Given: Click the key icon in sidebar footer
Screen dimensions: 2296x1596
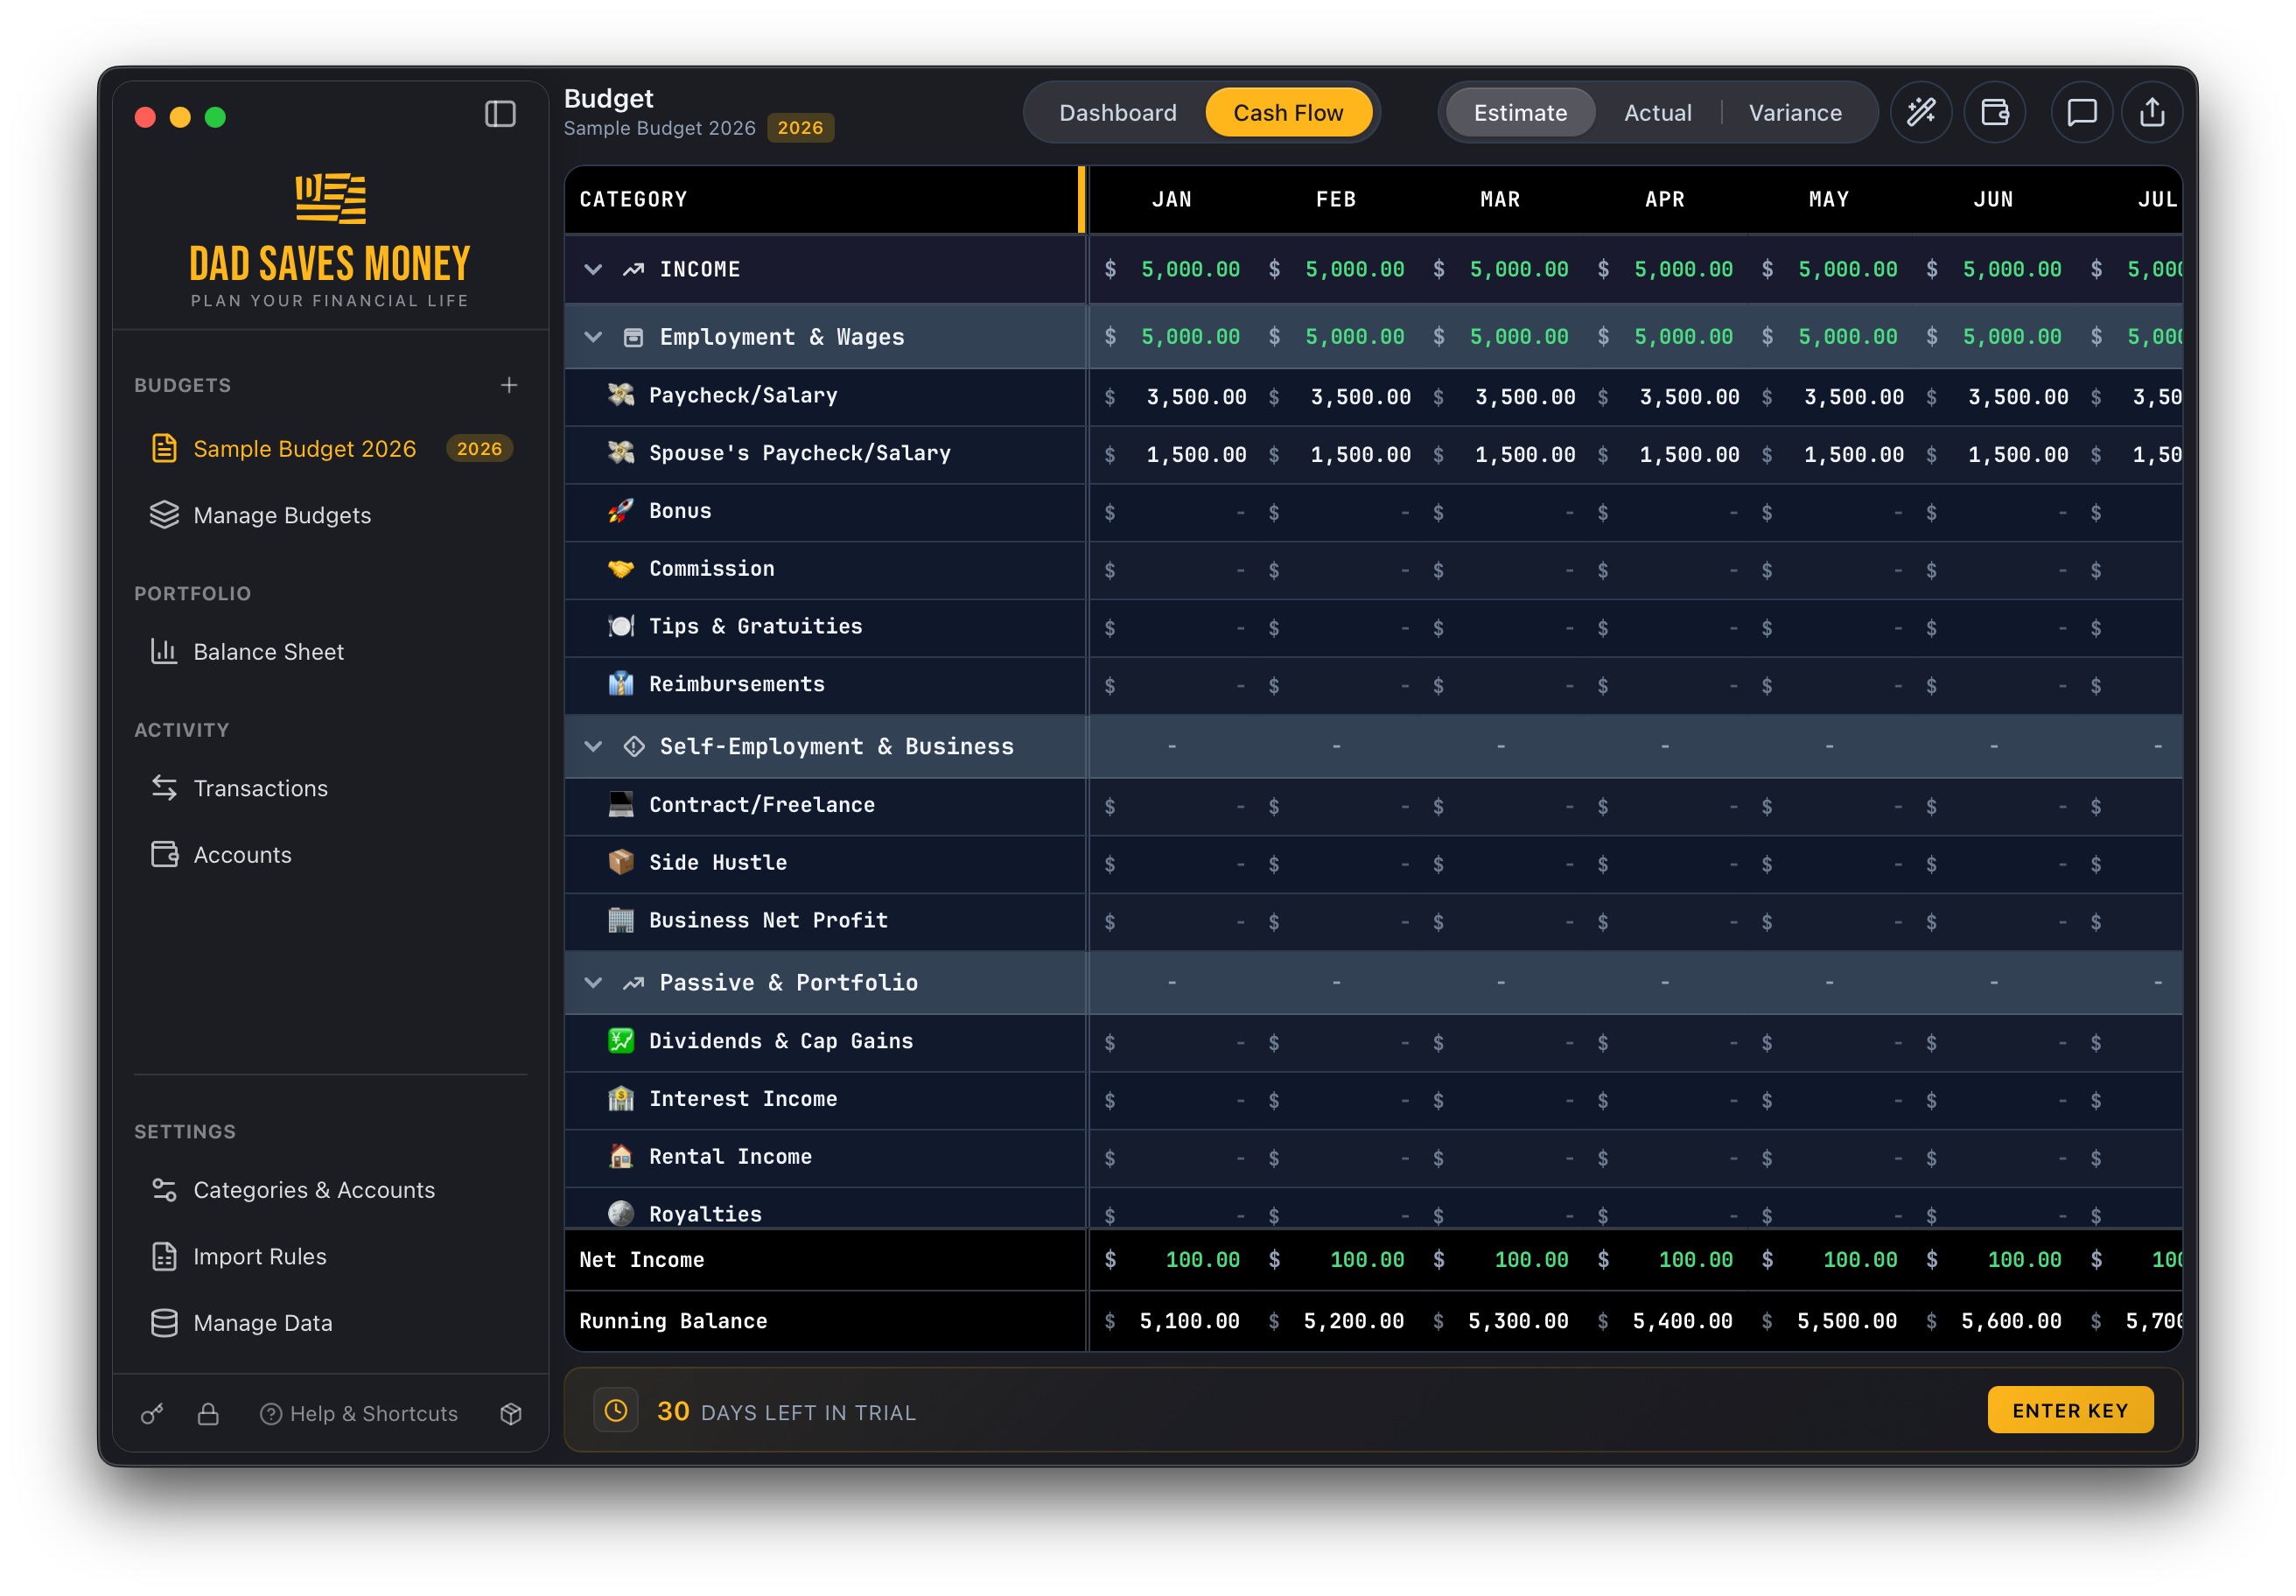Looking at the screenshot, I should pyautogui.click(x=152, y=1413).
